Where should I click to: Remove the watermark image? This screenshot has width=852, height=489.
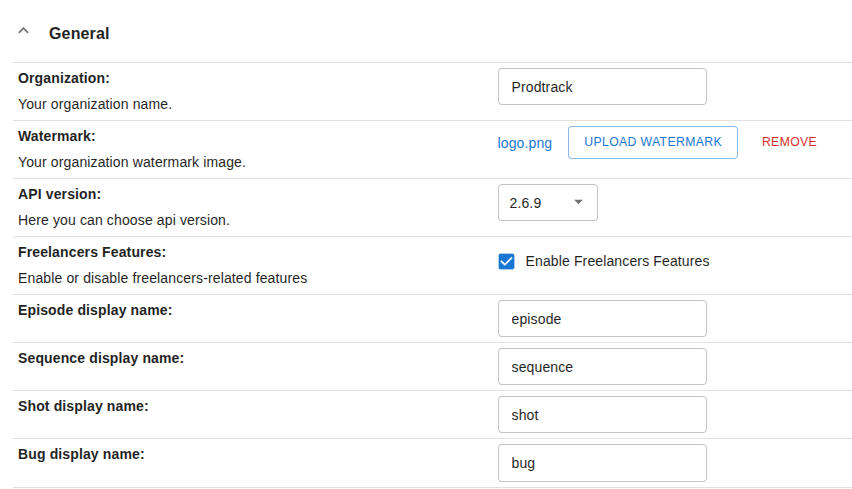[x=789, y=142]
